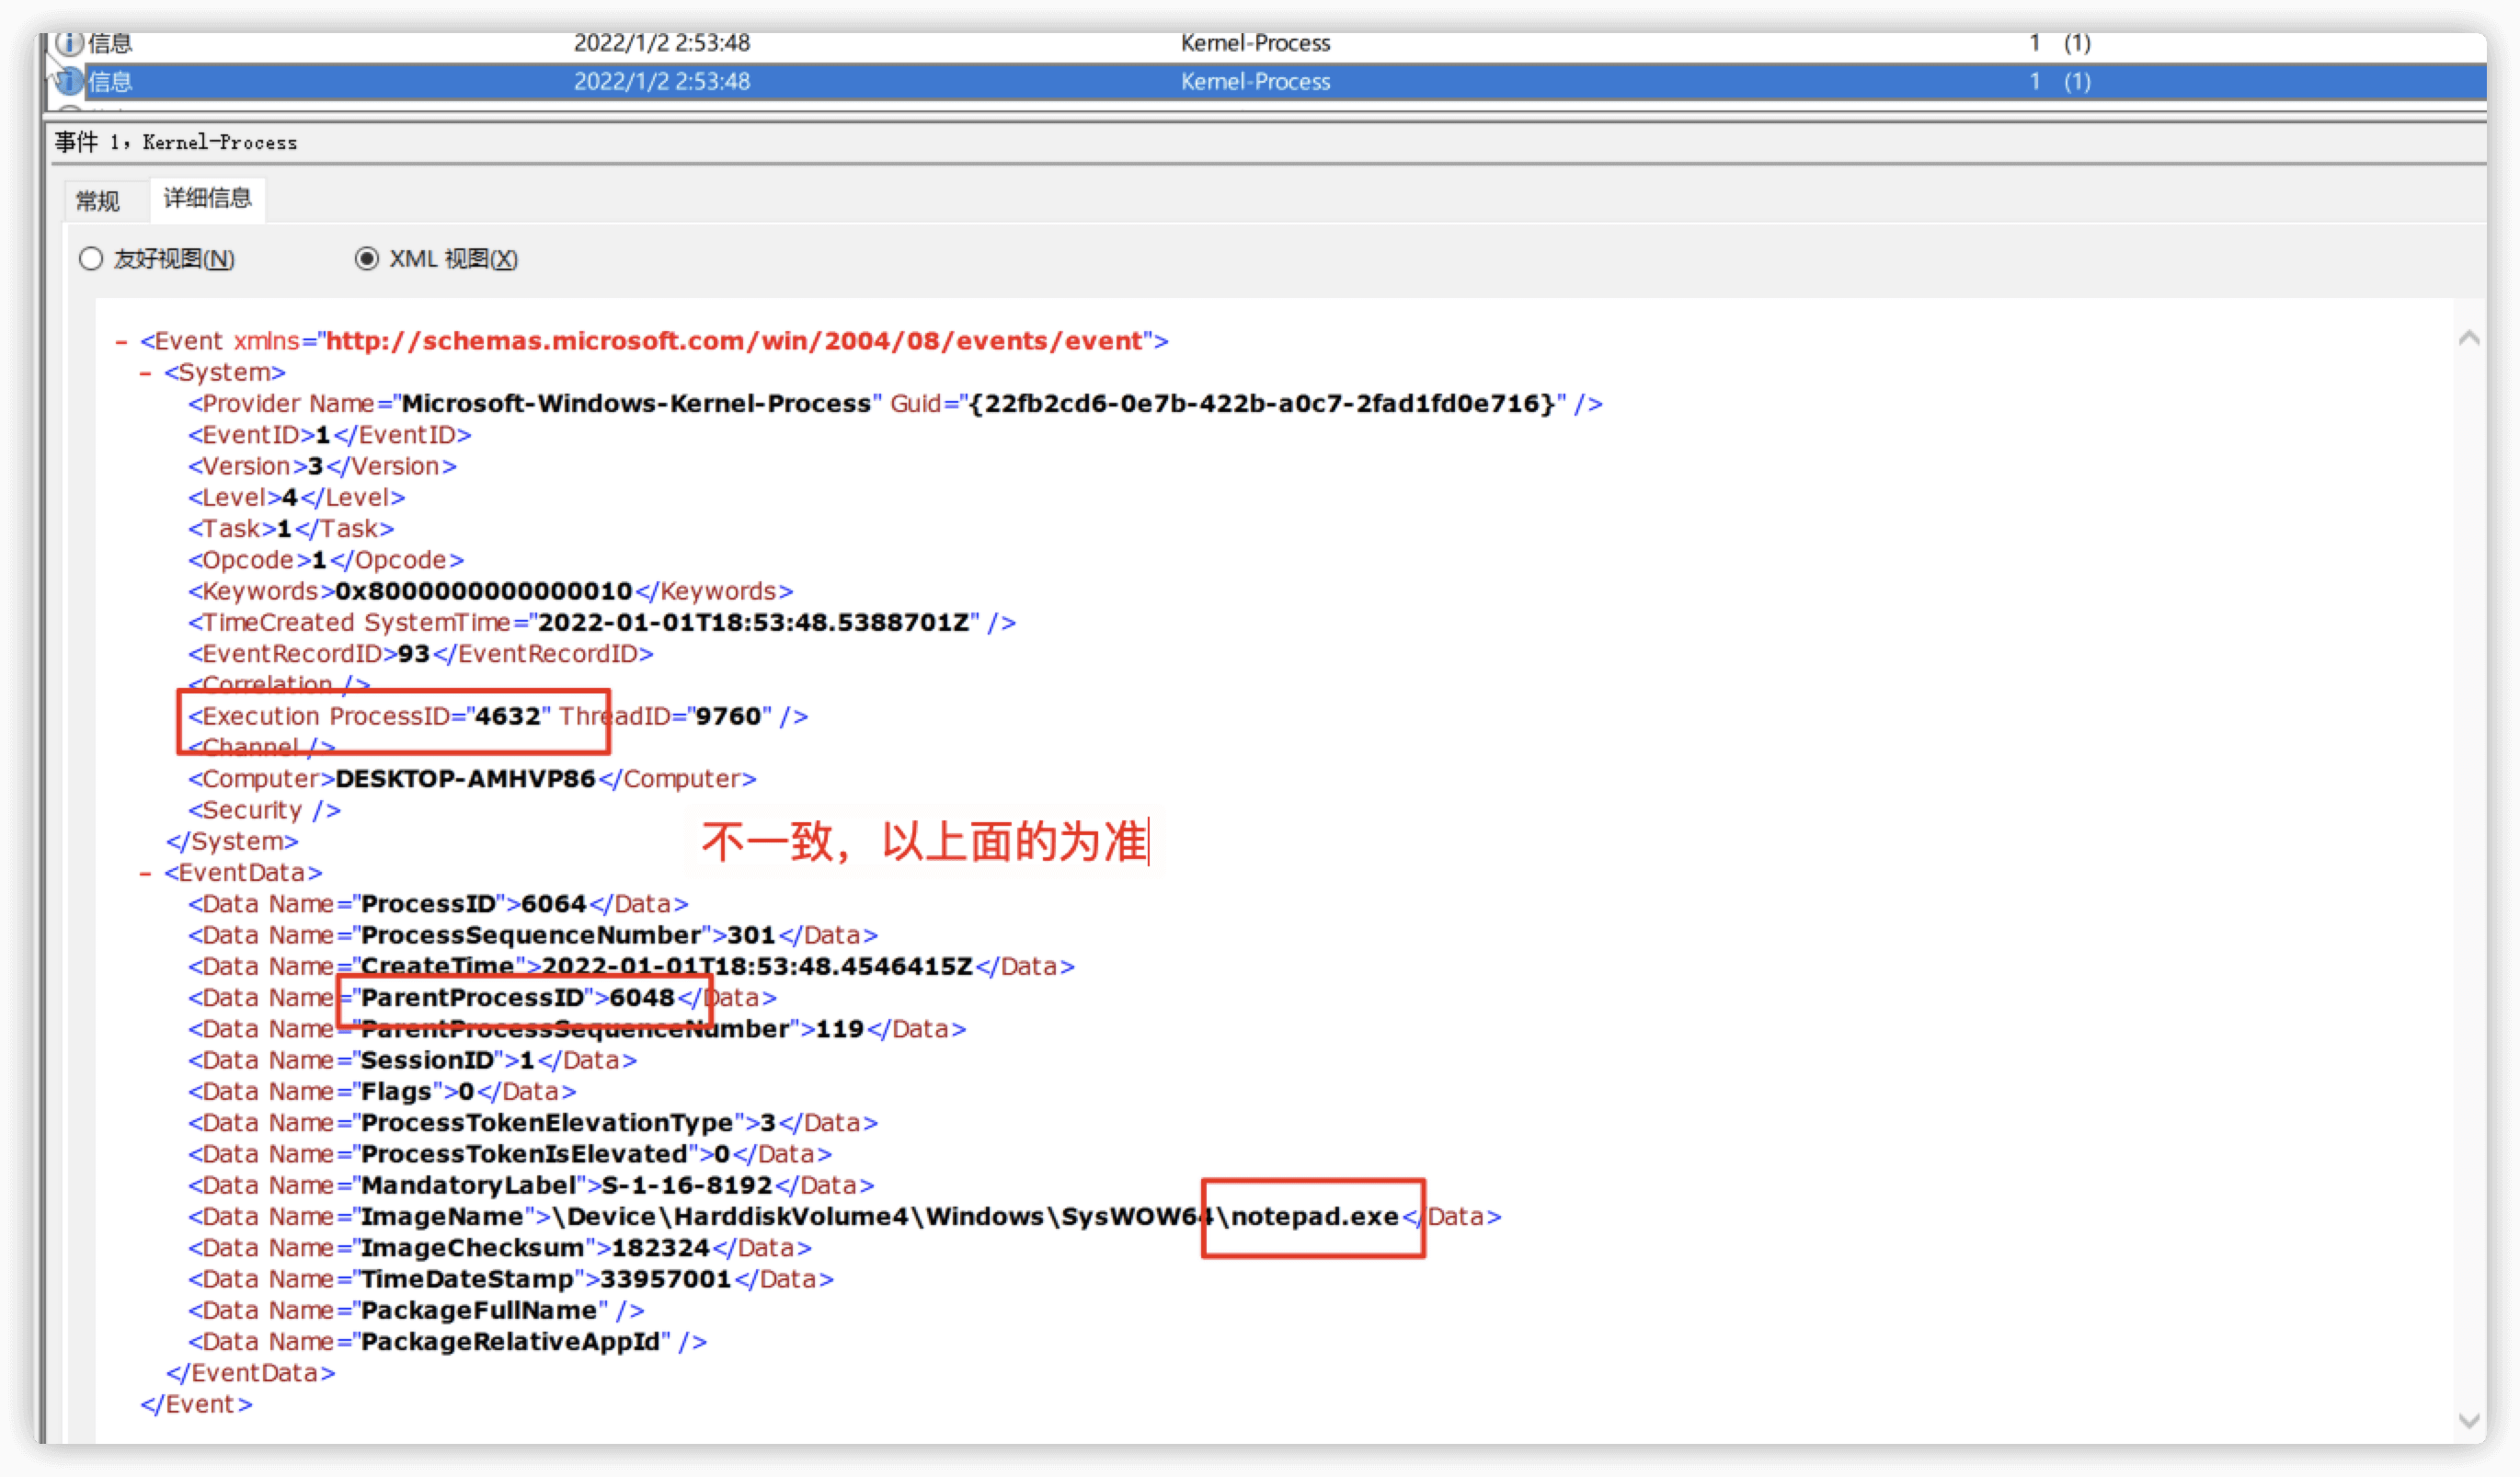Screen dimensions: 2520x1477
Task: Click scroll-up arrow of the XML pane
Action: point(2468,339)
